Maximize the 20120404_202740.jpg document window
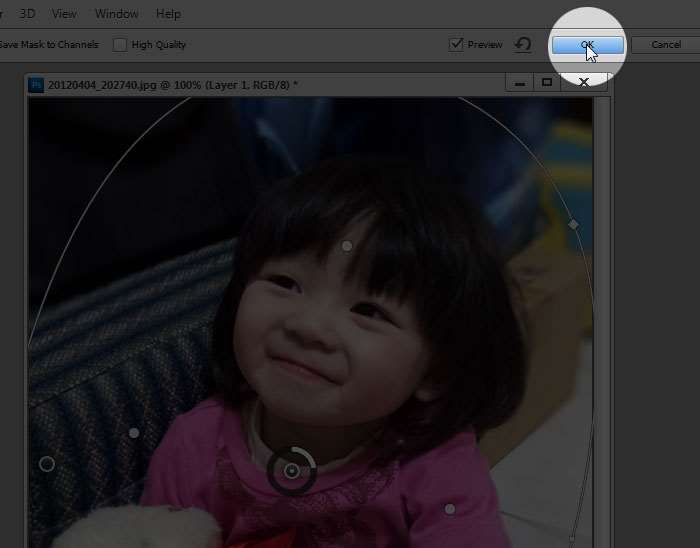 pos(547,83)
